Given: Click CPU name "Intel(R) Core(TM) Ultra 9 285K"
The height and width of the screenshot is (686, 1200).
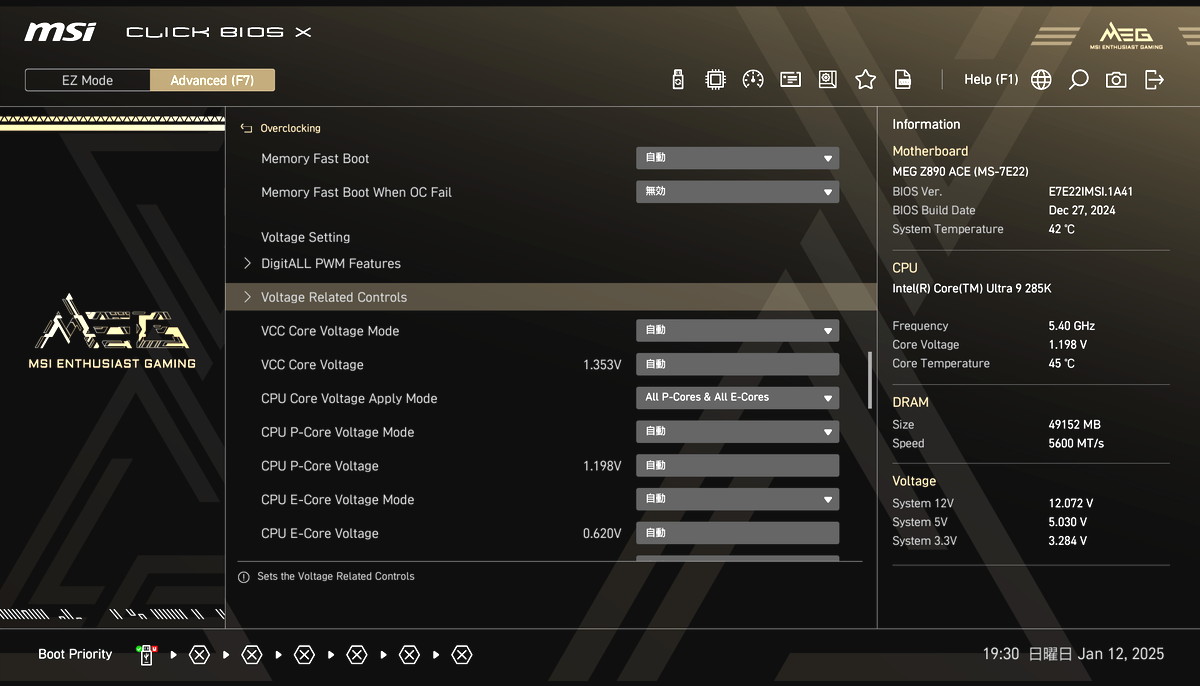Looking at the screenshot, I should (x=971, y=289).
